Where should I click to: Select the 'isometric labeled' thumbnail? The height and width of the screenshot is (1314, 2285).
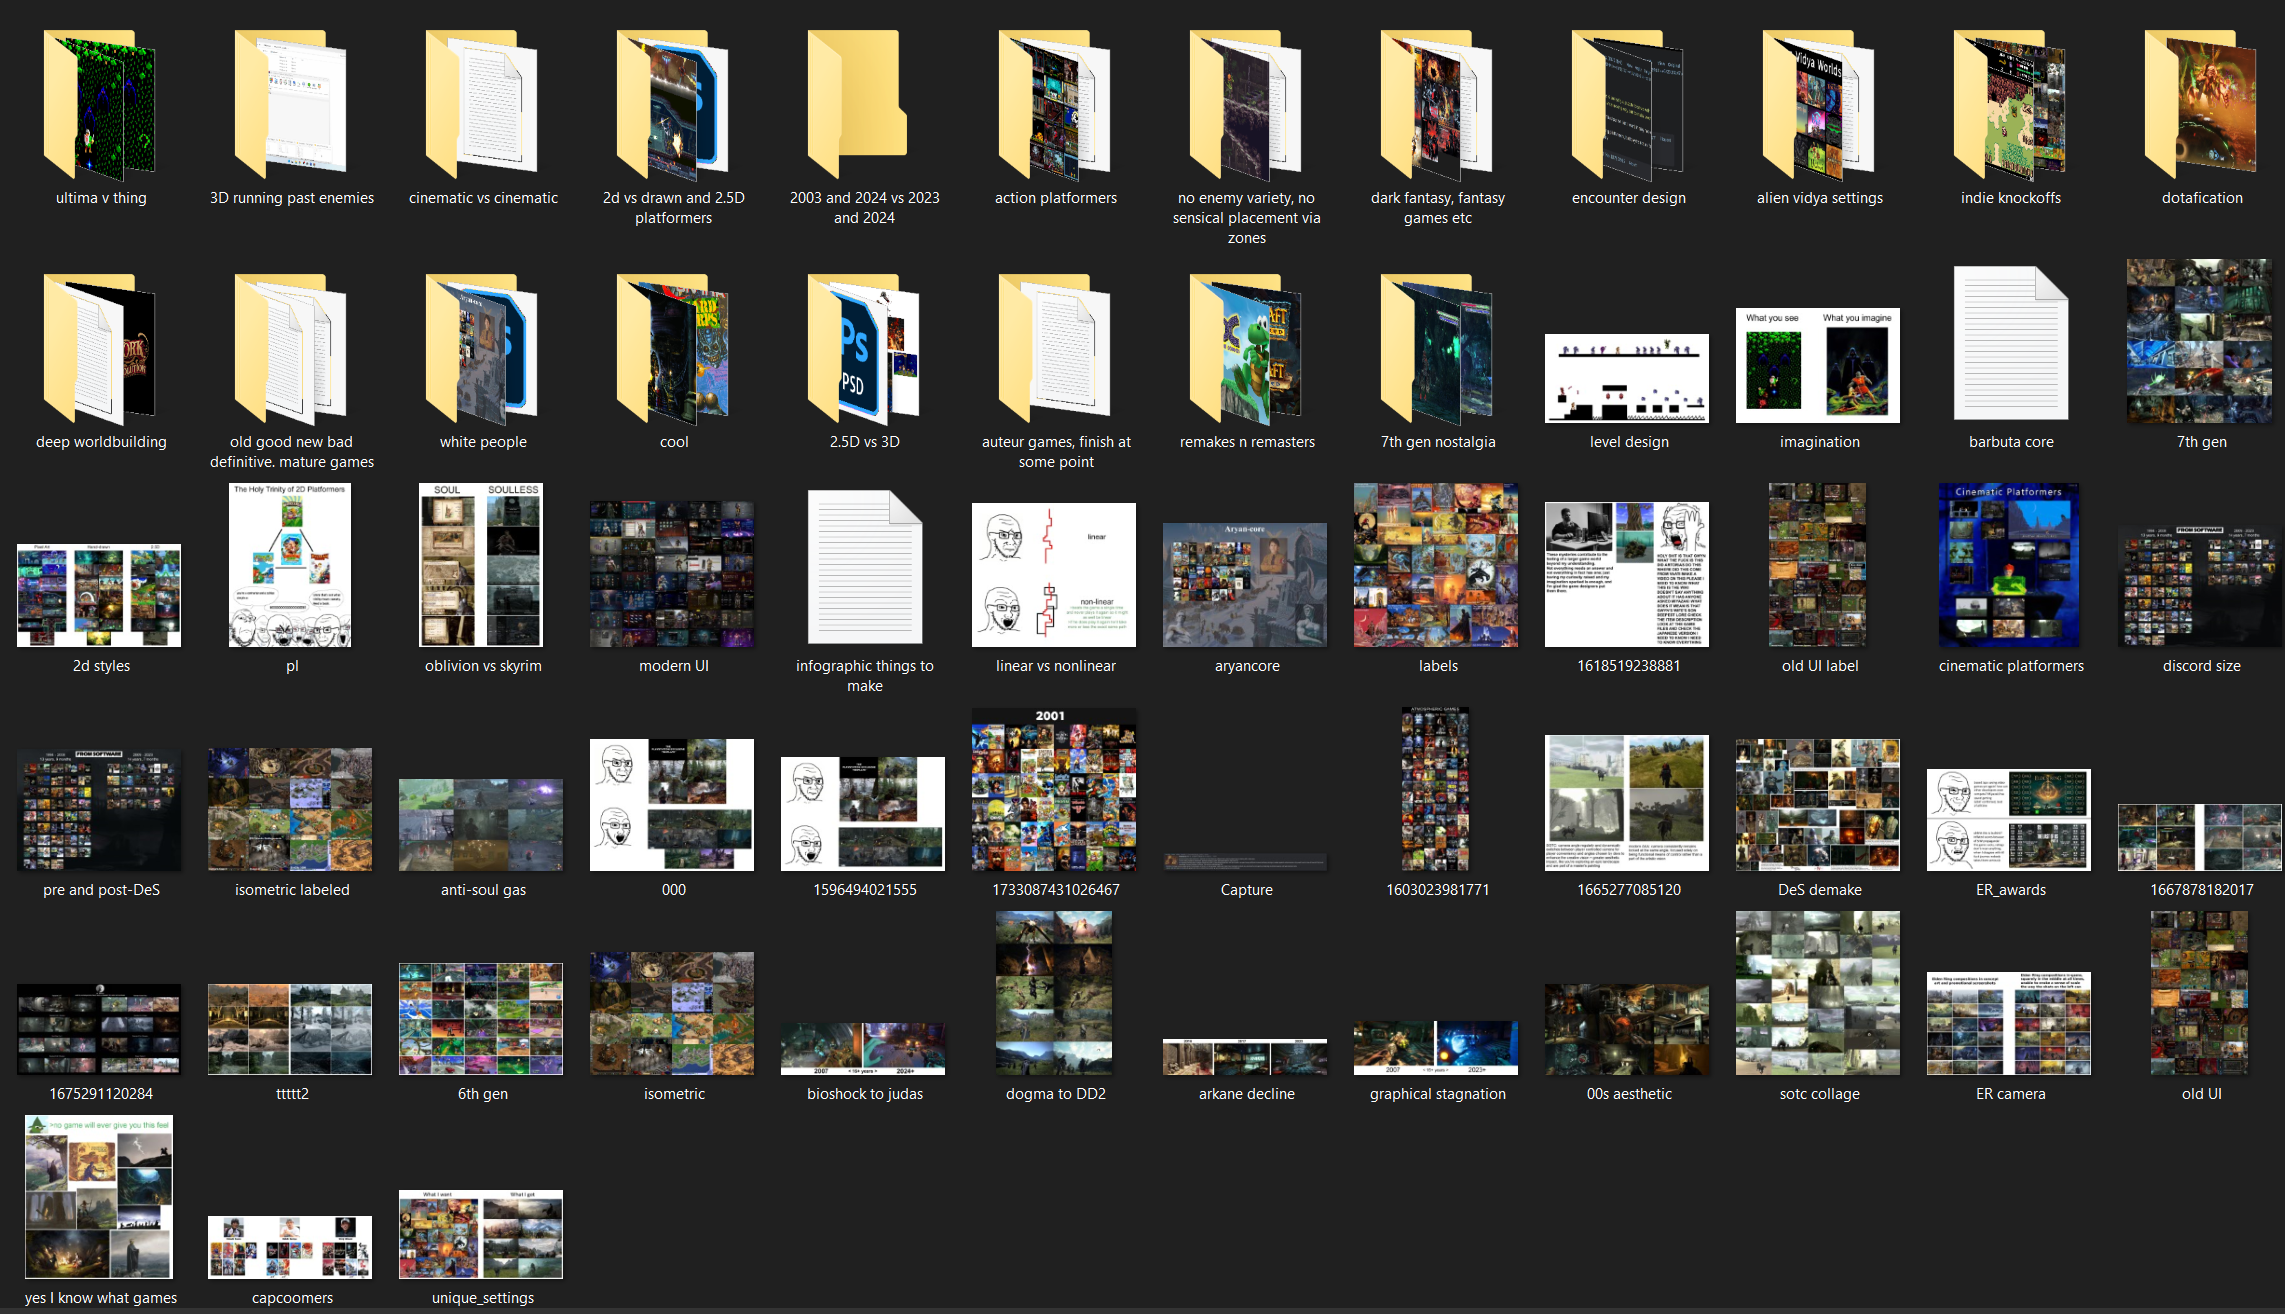point(290,809)
